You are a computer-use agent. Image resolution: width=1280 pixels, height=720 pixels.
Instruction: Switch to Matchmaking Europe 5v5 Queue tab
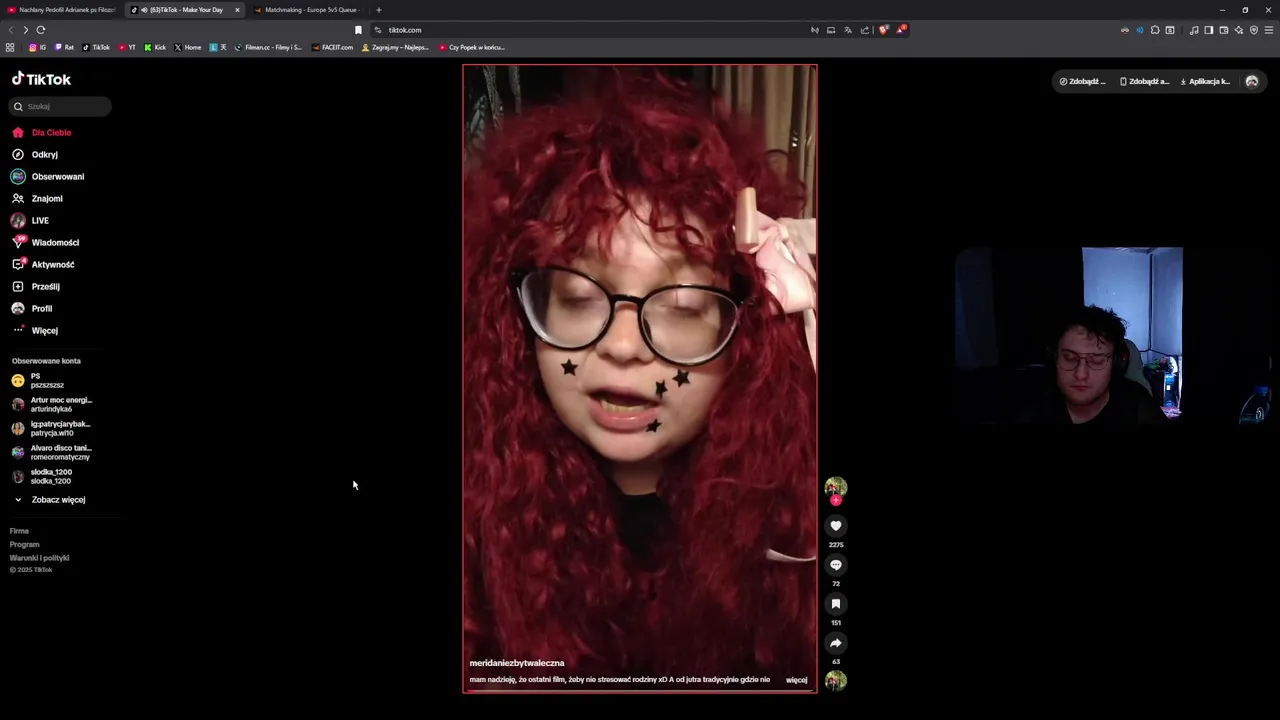coord(308,10)
